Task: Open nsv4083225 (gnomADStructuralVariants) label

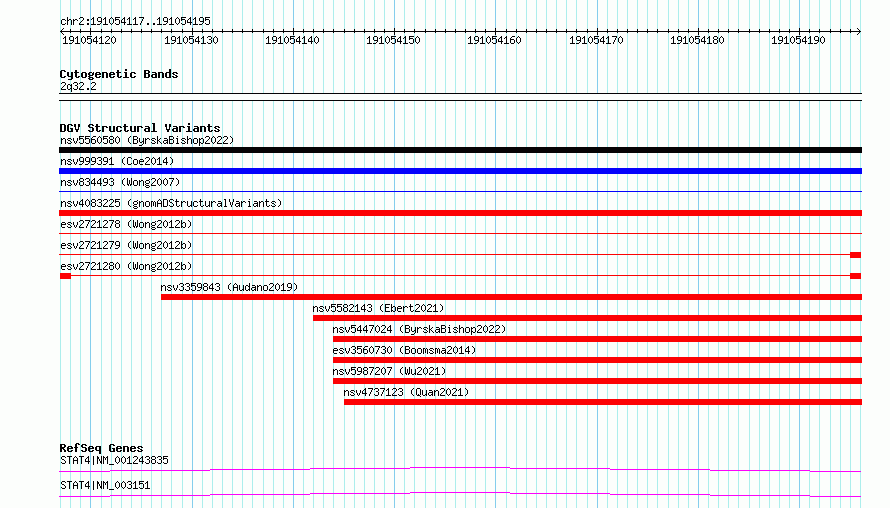Action: 171,203
